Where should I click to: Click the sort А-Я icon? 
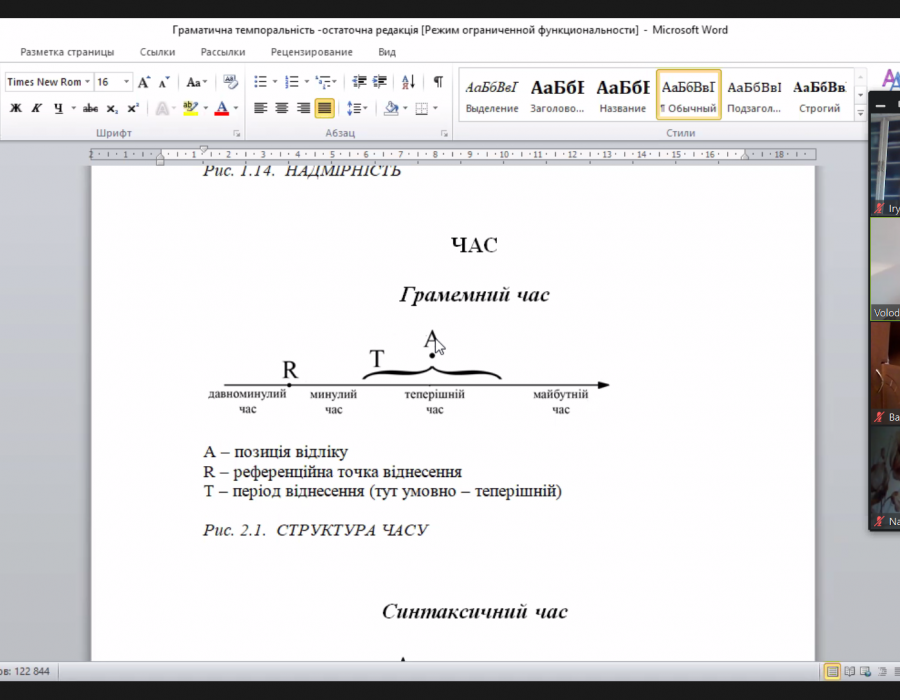[x=409, y=82]
